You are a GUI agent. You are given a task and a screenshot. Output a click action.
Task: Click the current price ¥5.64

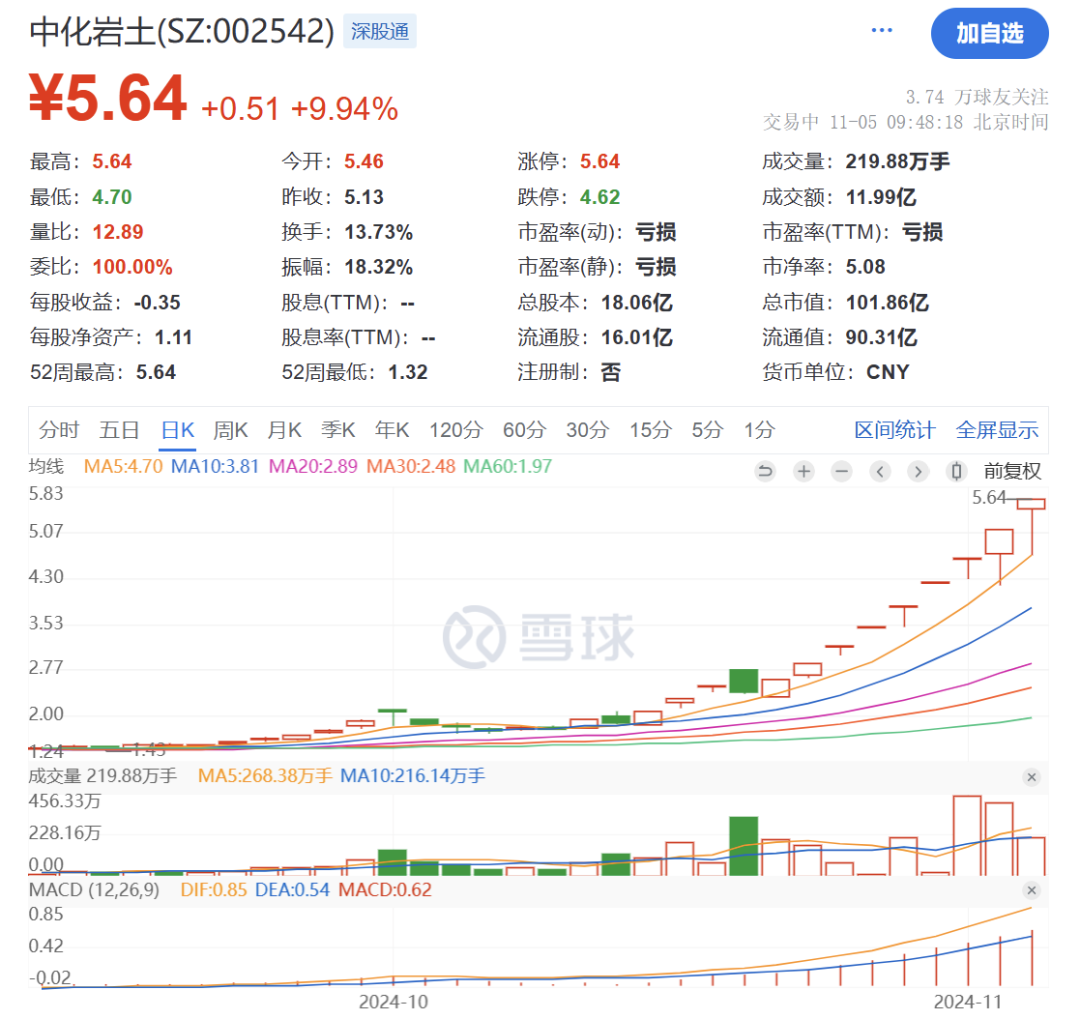point(108,98)
